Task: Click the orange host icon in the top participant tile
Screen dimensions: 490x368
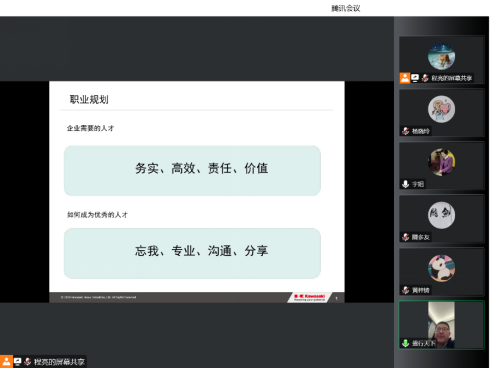Action: coord(405,78)
